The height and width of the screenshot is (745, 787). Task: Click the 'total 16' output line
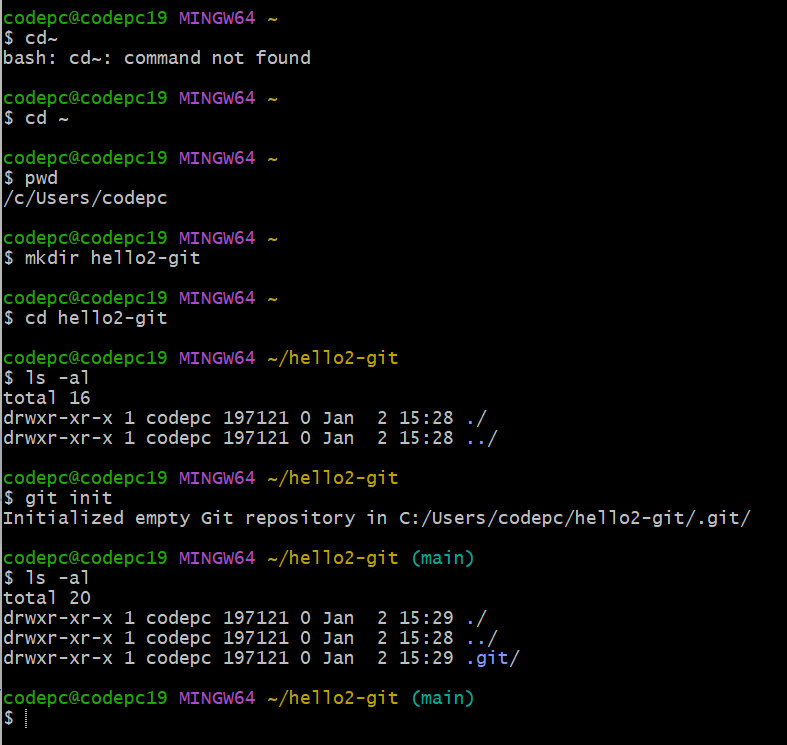pos(47,398)
